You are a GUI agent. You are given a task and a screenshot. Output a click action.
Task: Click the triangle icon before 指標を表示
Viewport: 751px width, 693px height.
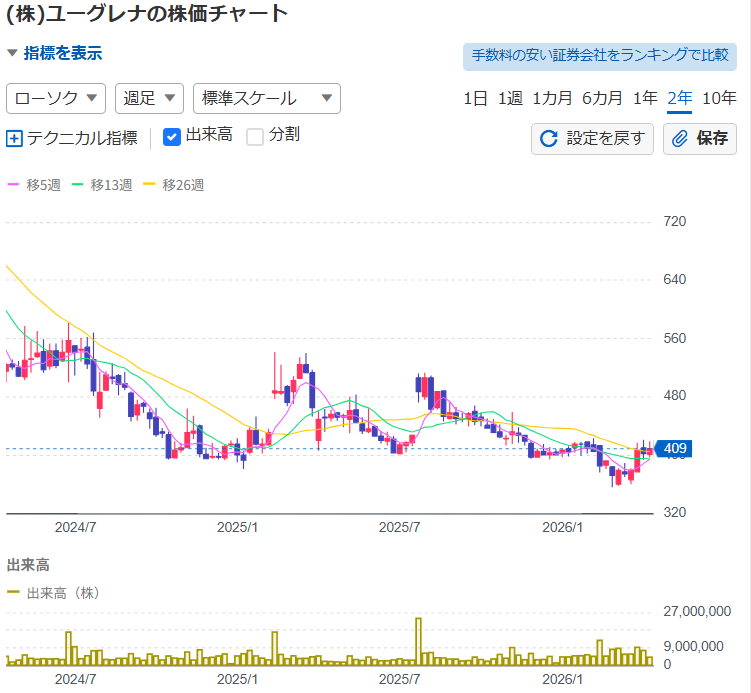coord(12,54)
